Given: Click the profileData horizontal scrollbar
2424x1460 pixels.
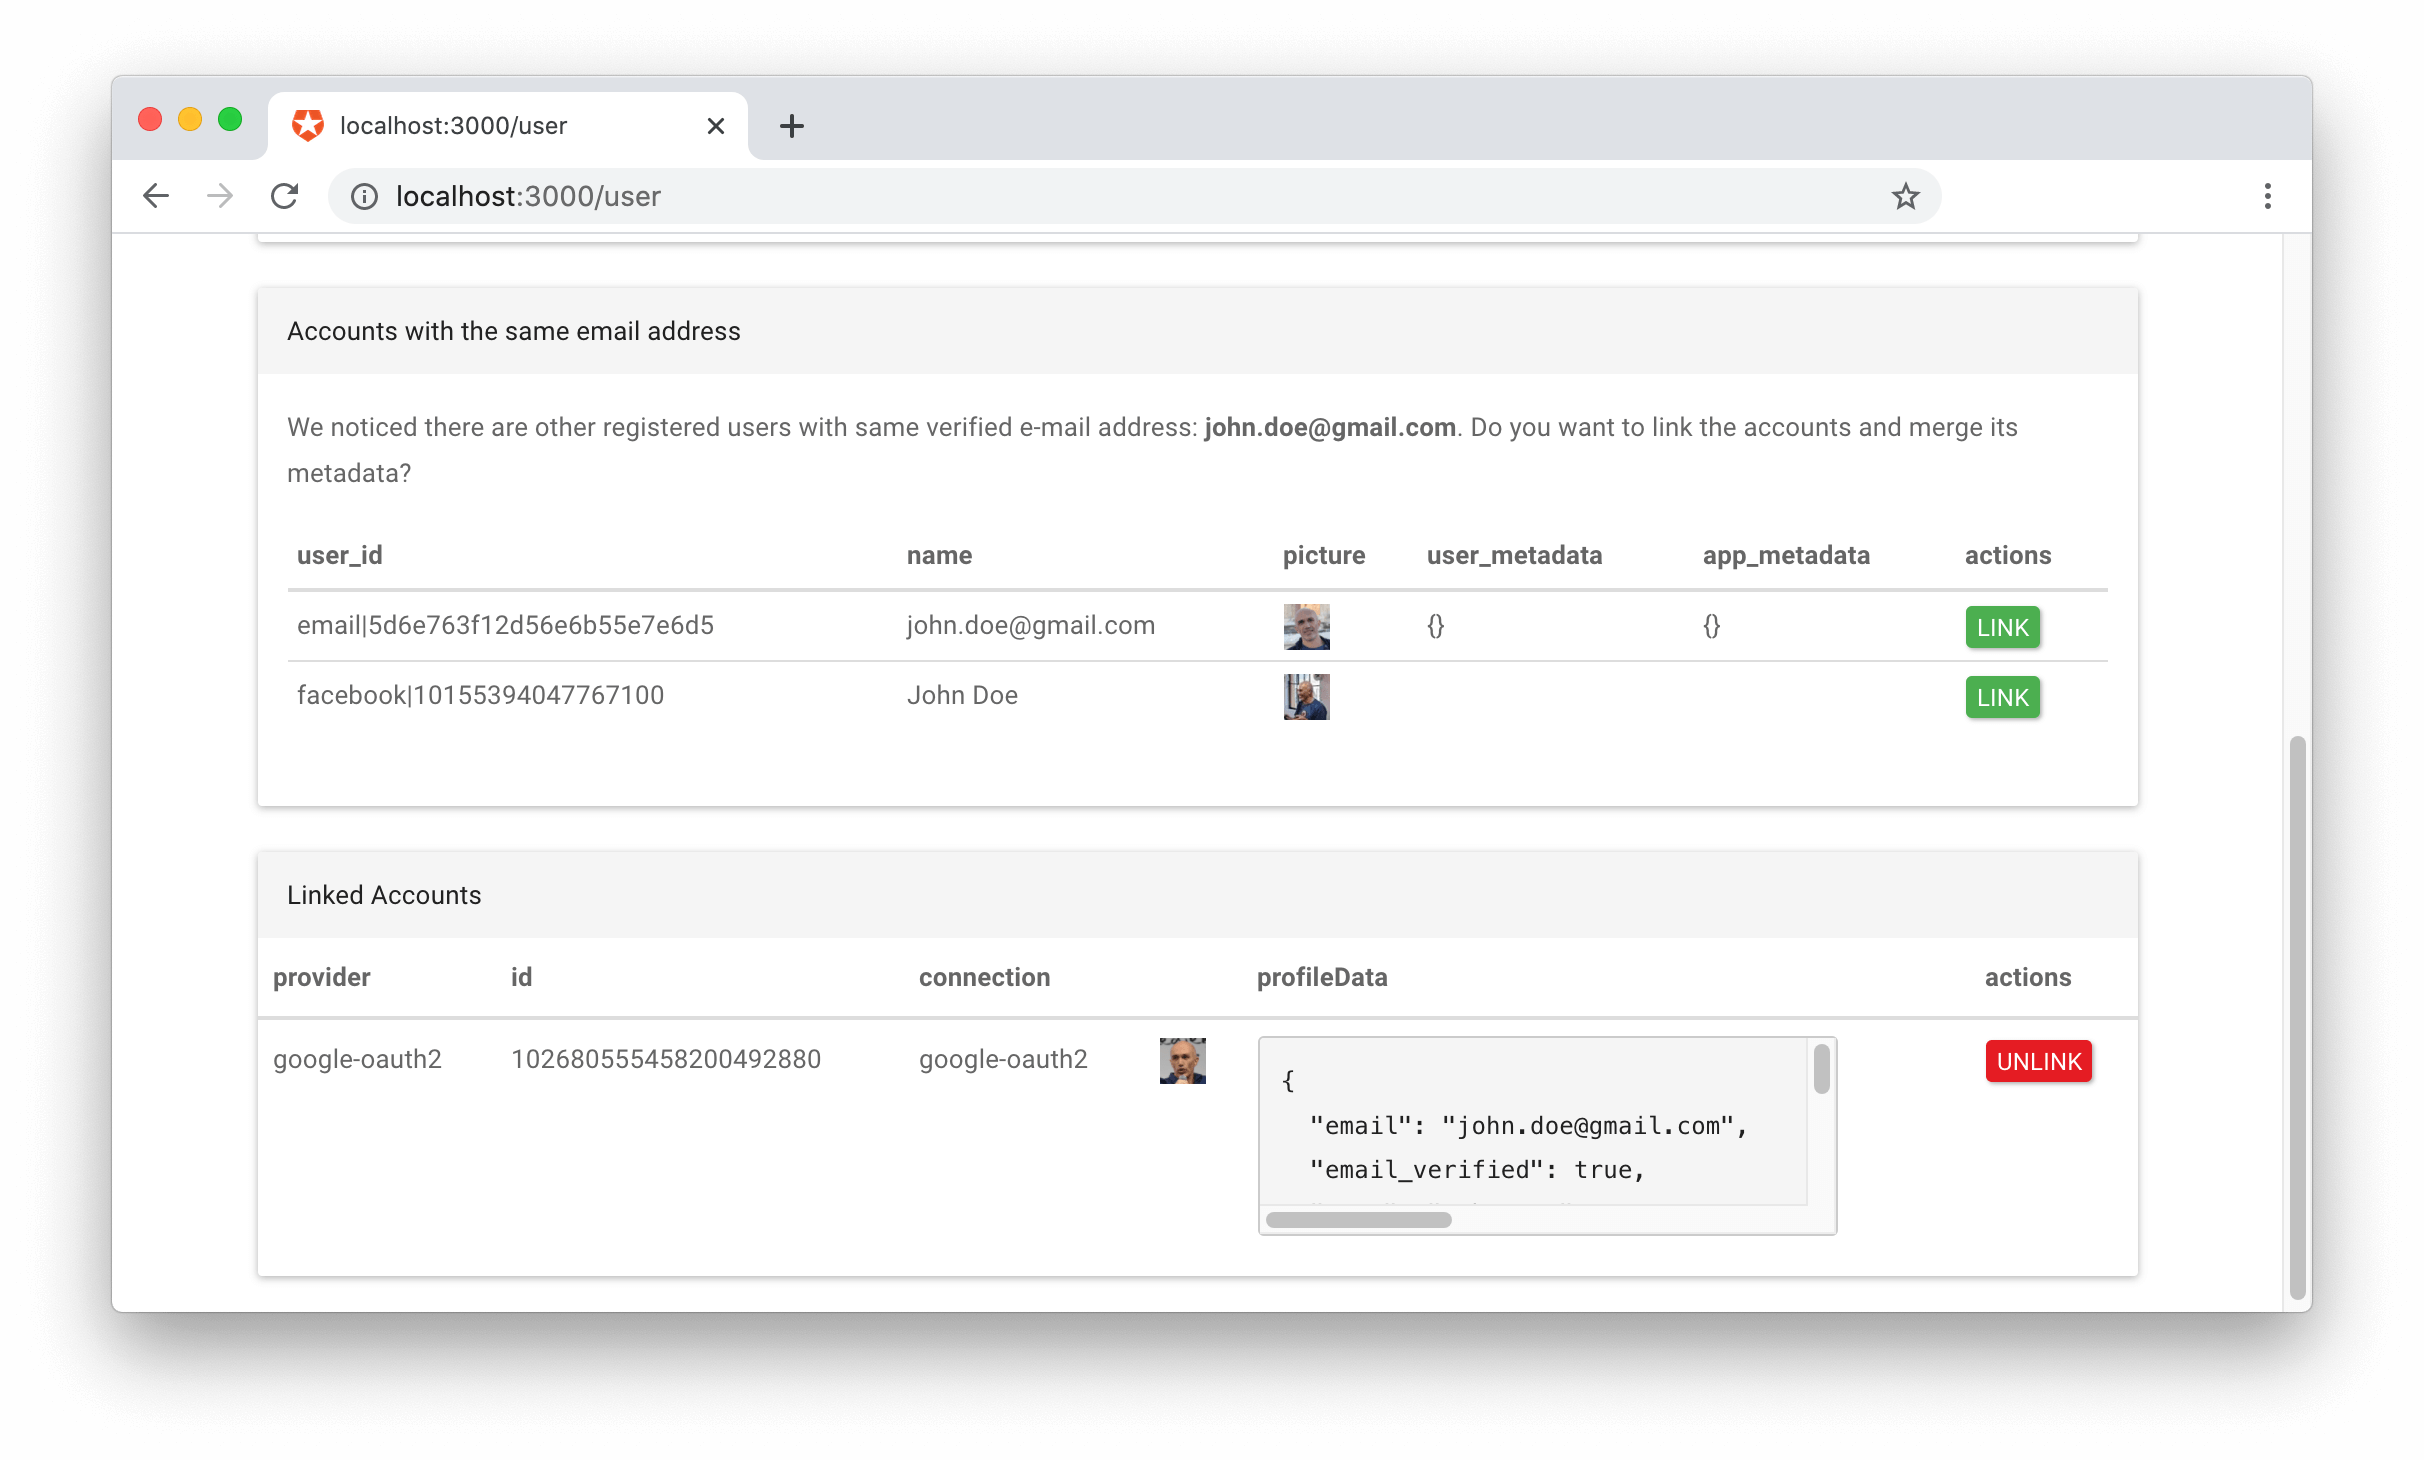Looking at the screenshot, I should [1358, 1220].
